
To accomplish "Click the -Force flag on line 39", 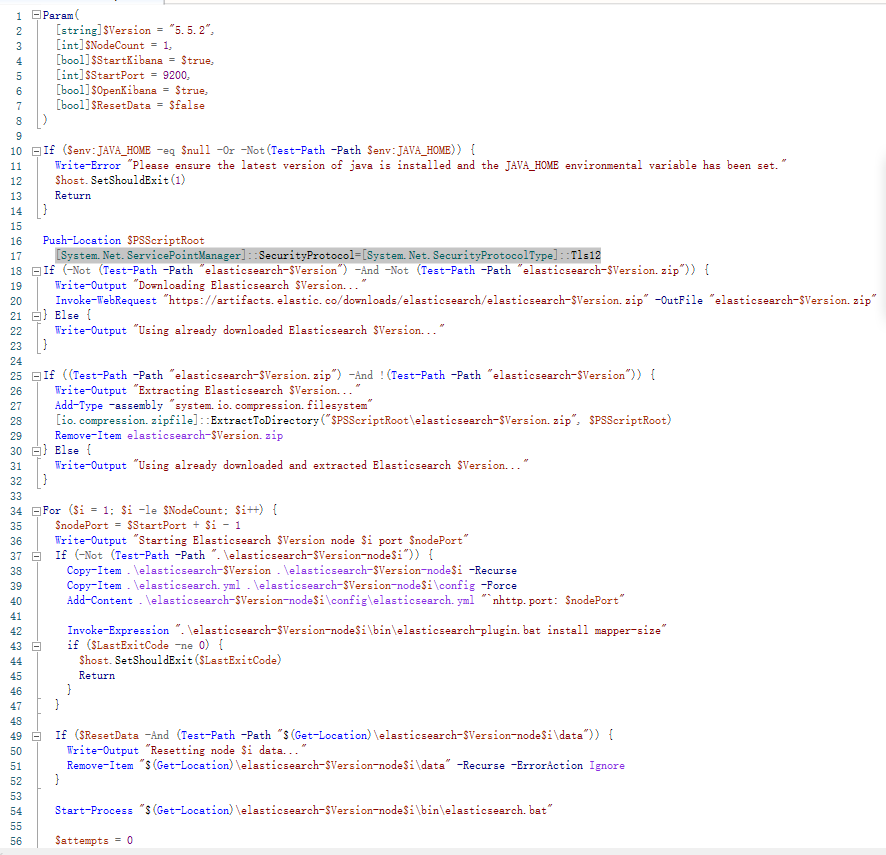I will pos(498,585).
